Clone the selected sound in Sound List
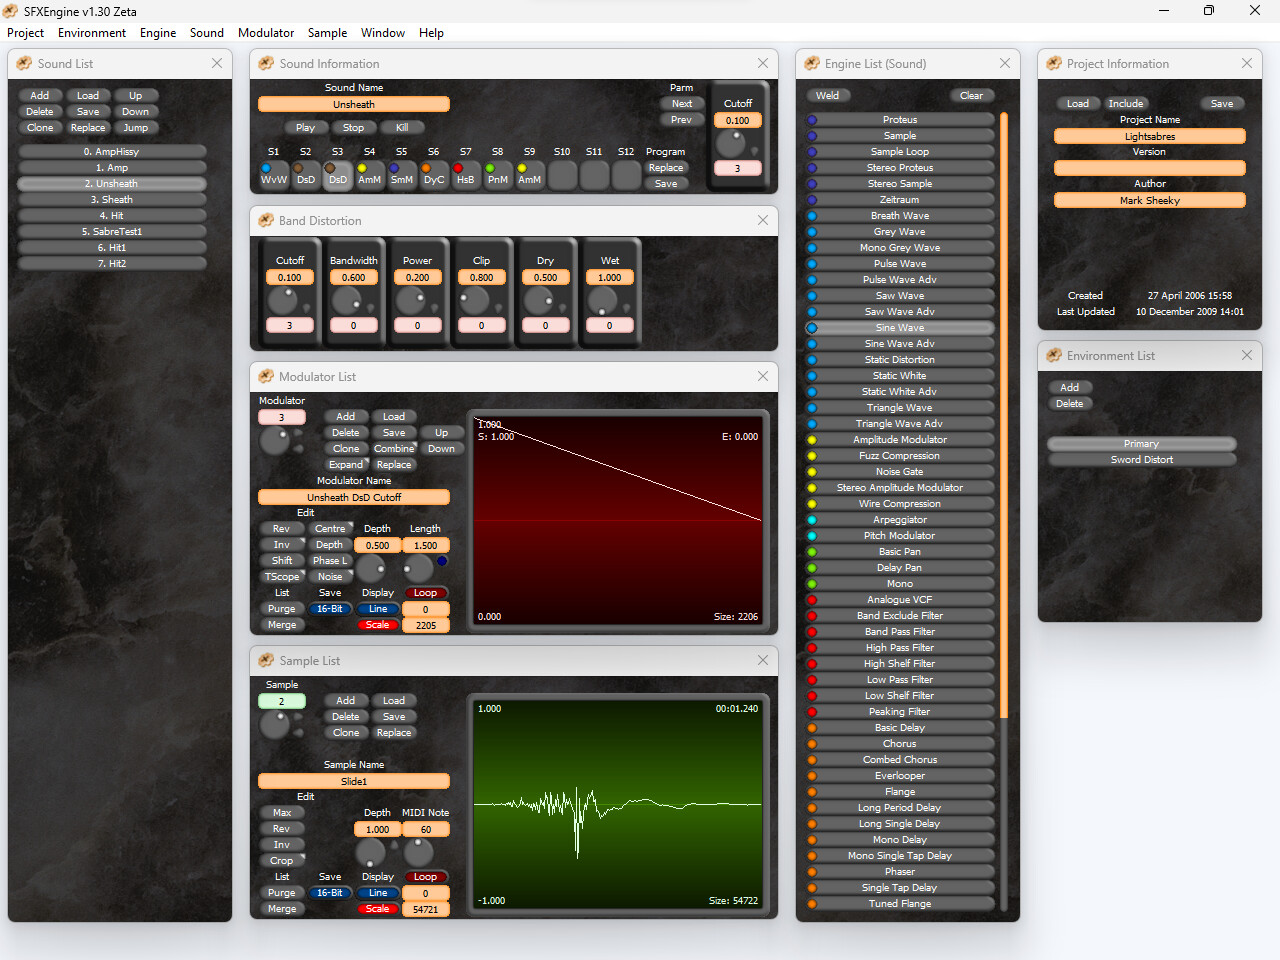 pyautogui.click(x=40, y=127)
